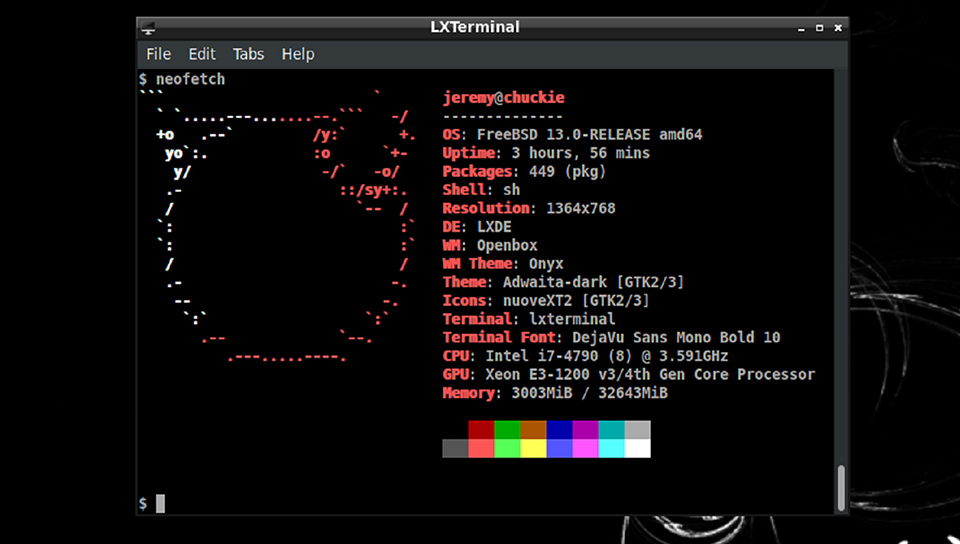
Task: Click the terminal vertical scrollbar thumb
Action: pos(841,488)
